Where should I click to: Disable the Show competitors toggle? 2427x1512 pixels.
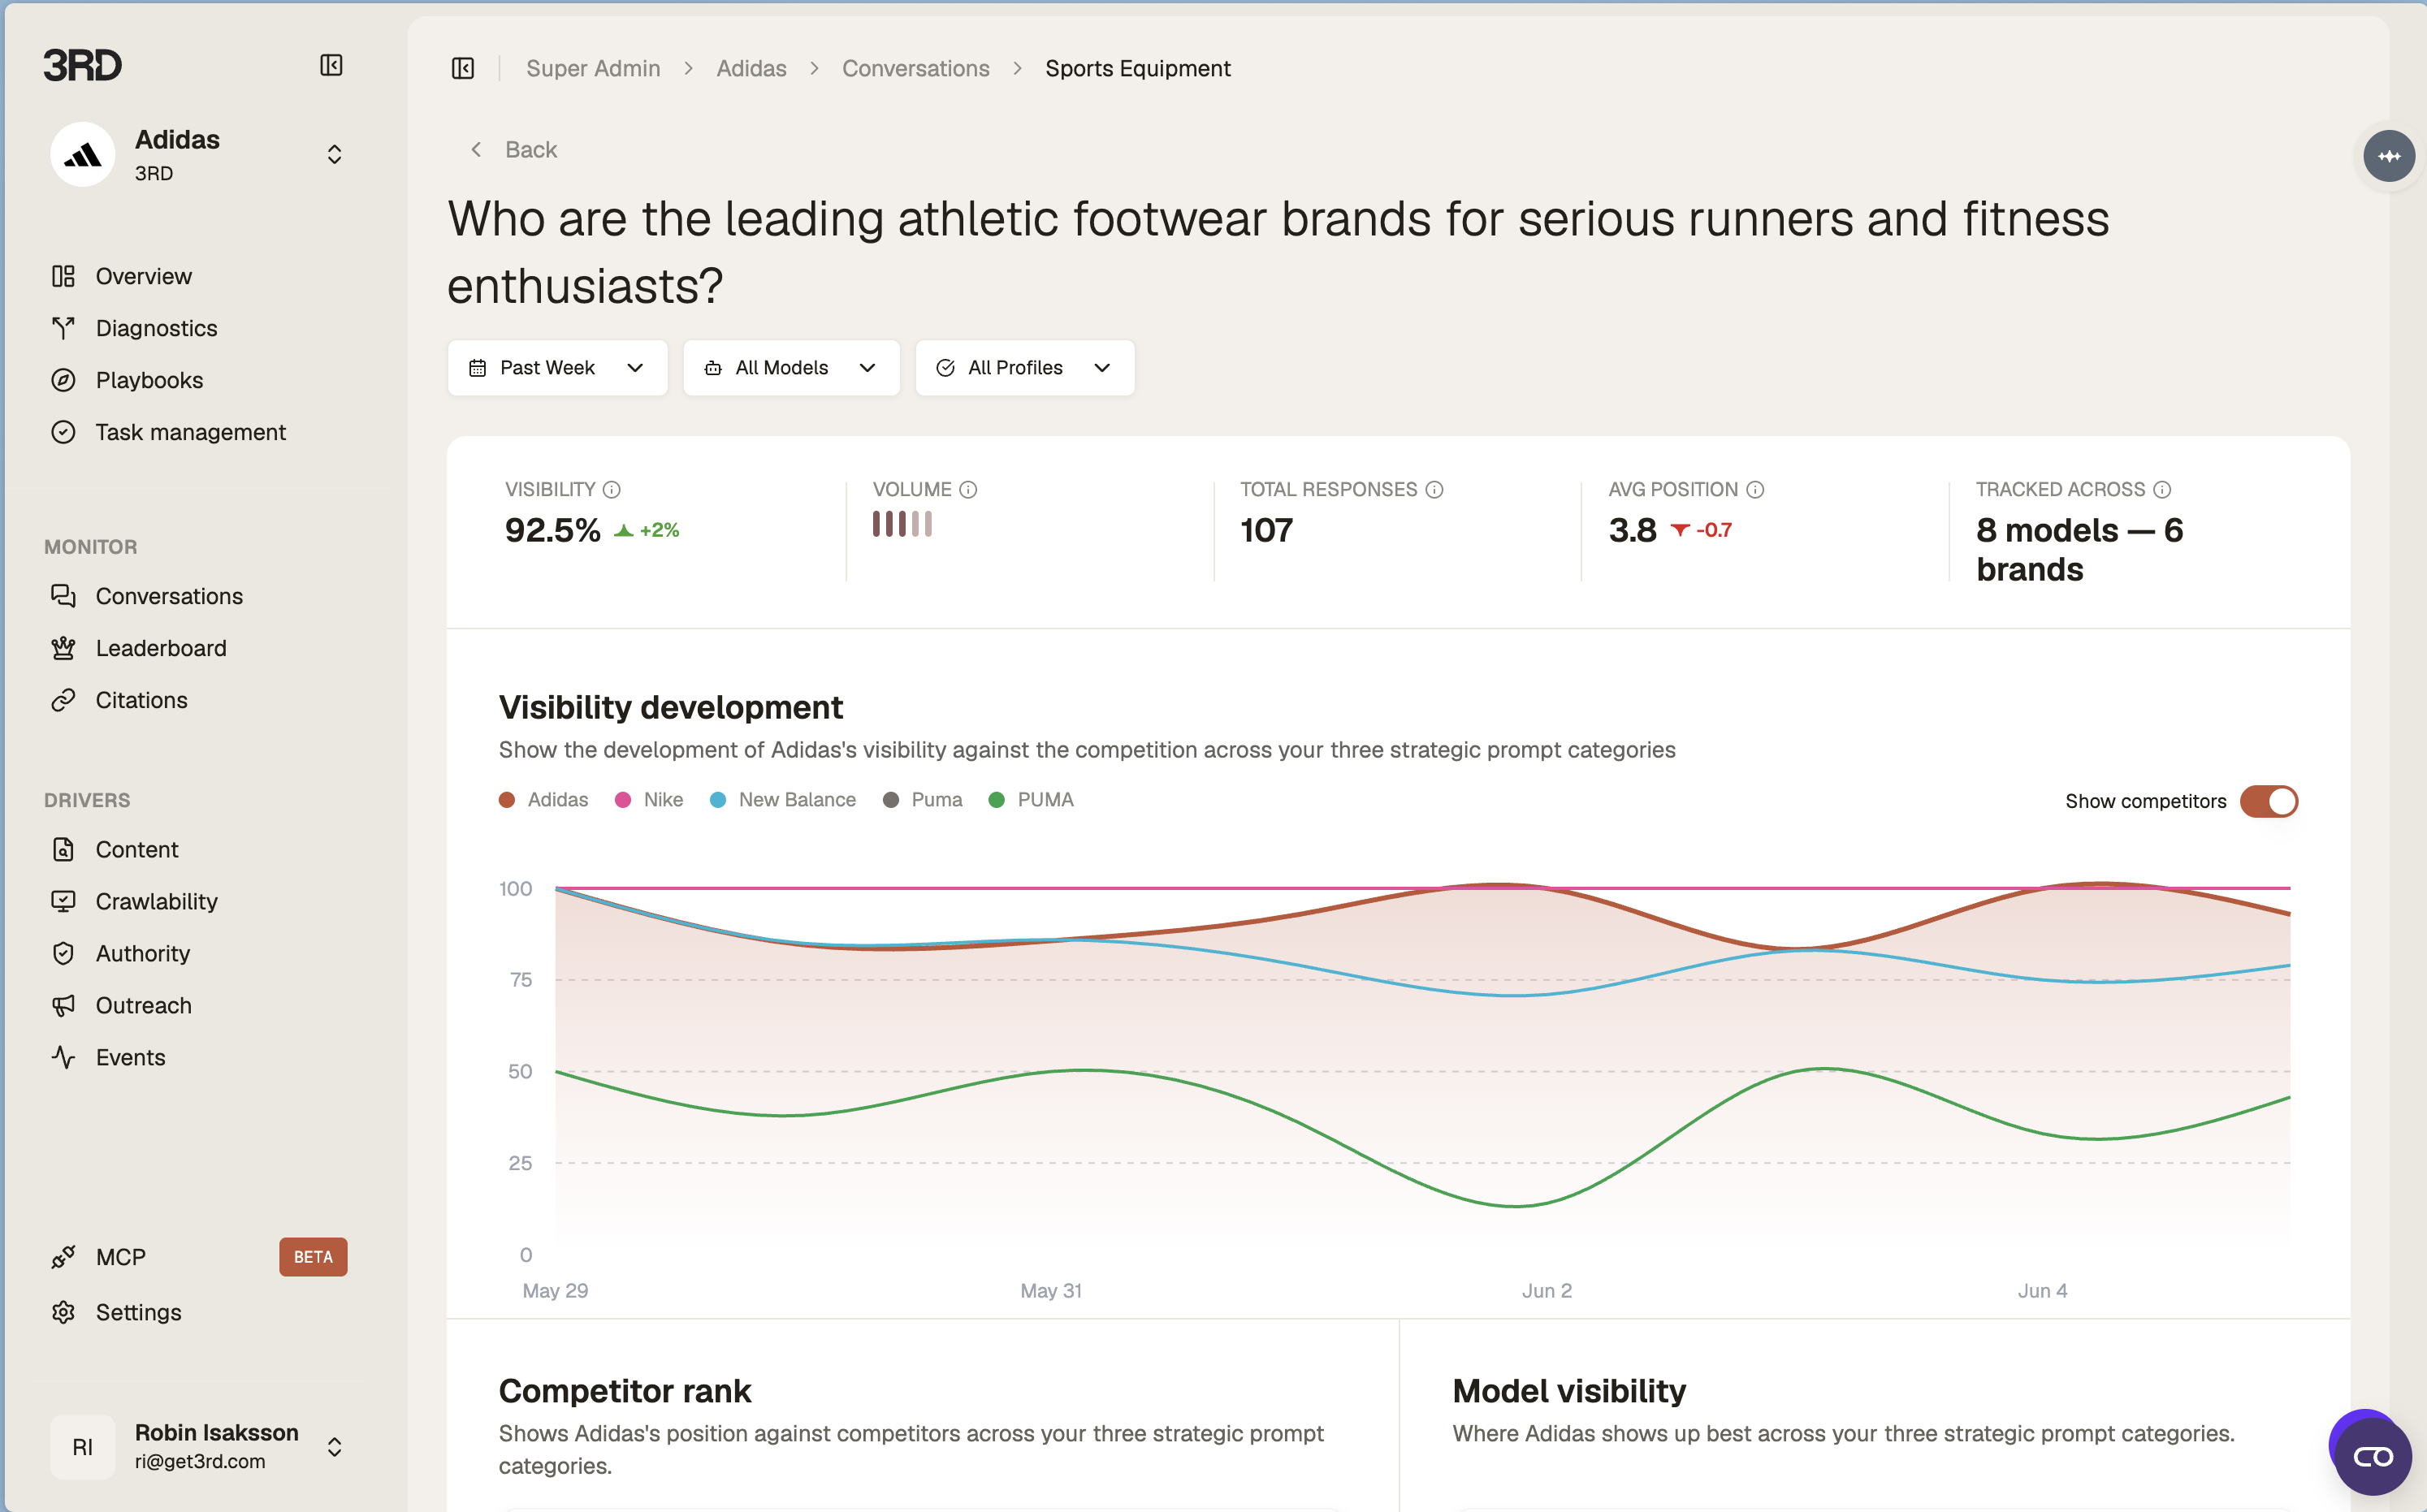pyautogui.click(x=2268, y=801)
